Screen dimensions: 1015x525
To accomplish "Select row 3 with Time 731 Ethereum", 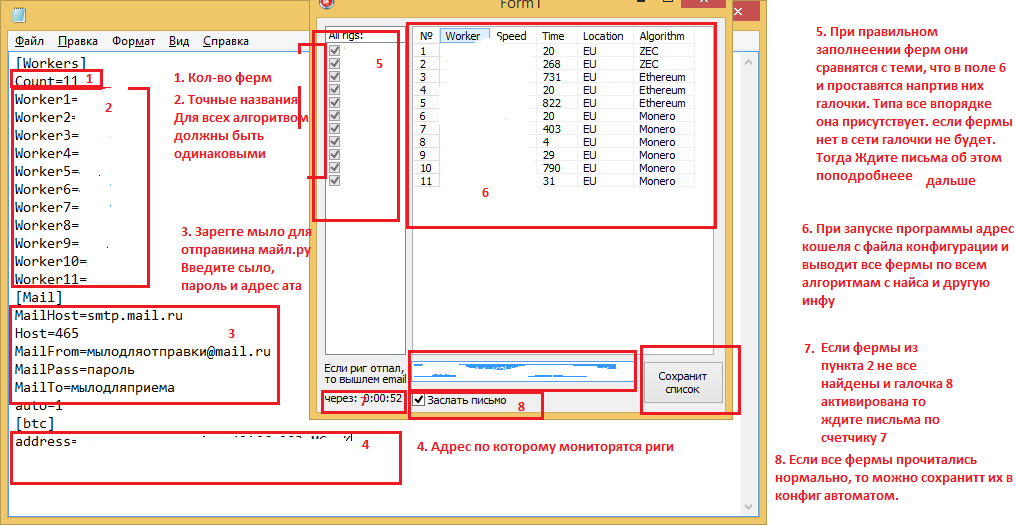I will pyautogui.click(x=554, y=77).
